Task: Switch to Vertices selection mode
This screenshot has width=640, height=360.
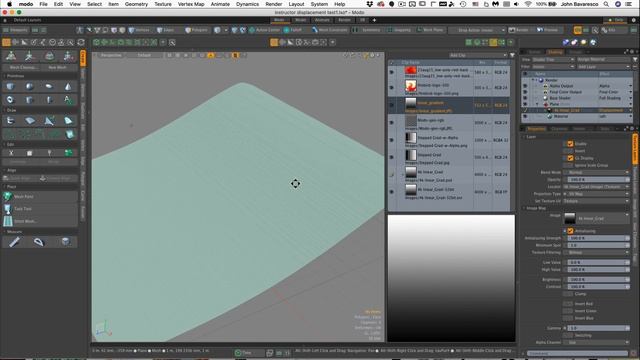Action: [139, 30]
